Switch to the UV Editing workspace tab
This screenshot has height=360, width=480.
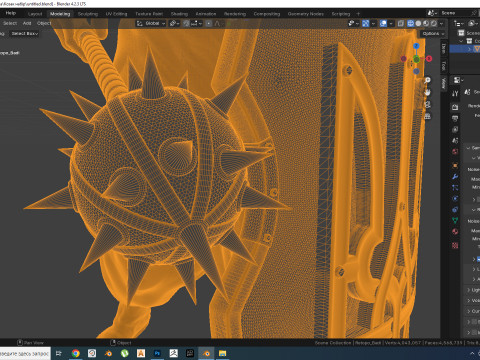click(116, 14)
